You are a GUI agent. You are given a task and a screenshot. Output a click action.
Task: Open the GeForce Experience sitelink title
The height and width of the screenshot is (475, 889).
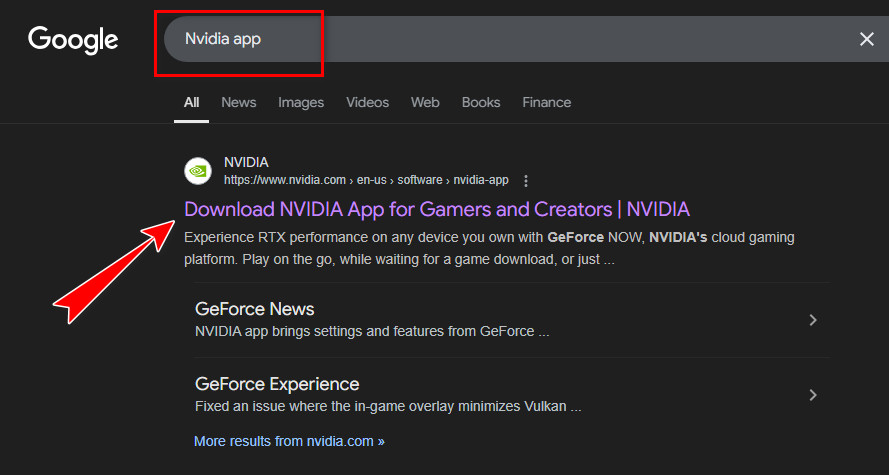coord(277,384)
